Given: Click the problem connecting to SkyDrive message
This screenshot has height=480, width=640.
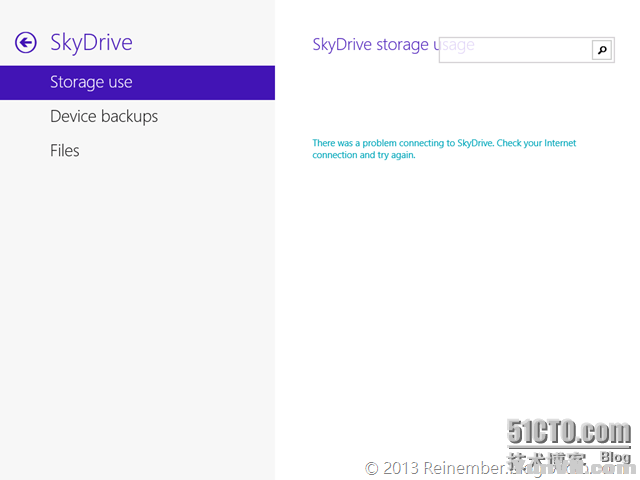Looking at the screenshot, I should point(444,149).
